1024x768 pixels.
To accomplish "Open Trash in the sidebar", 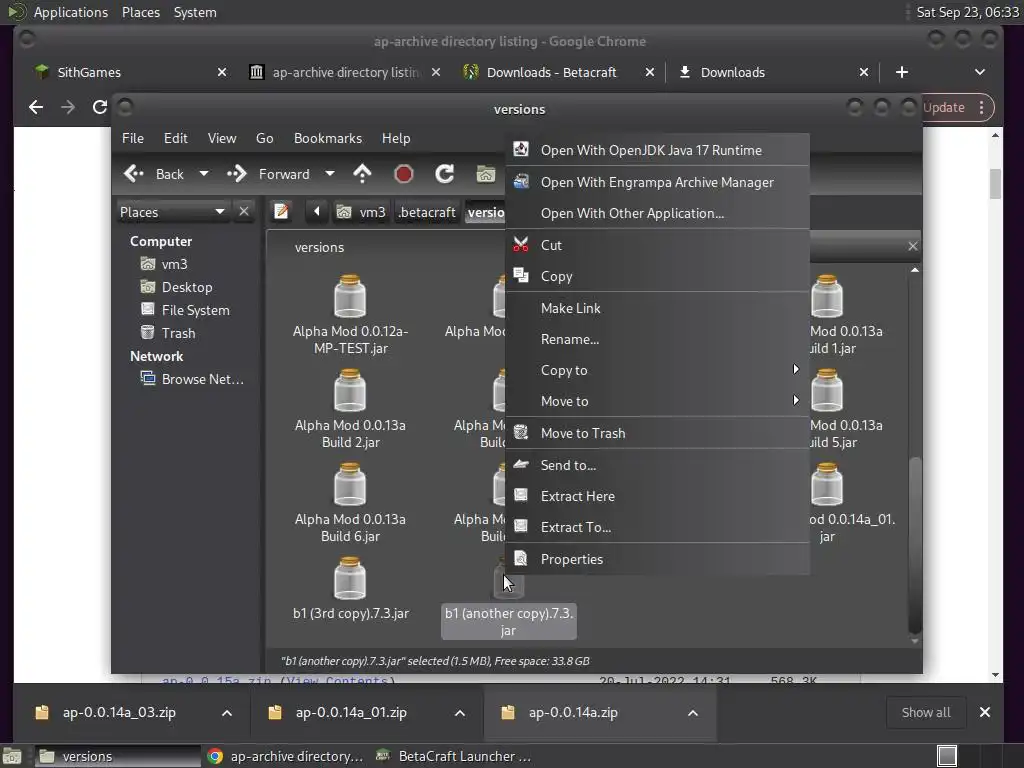I will click(168, 333).
